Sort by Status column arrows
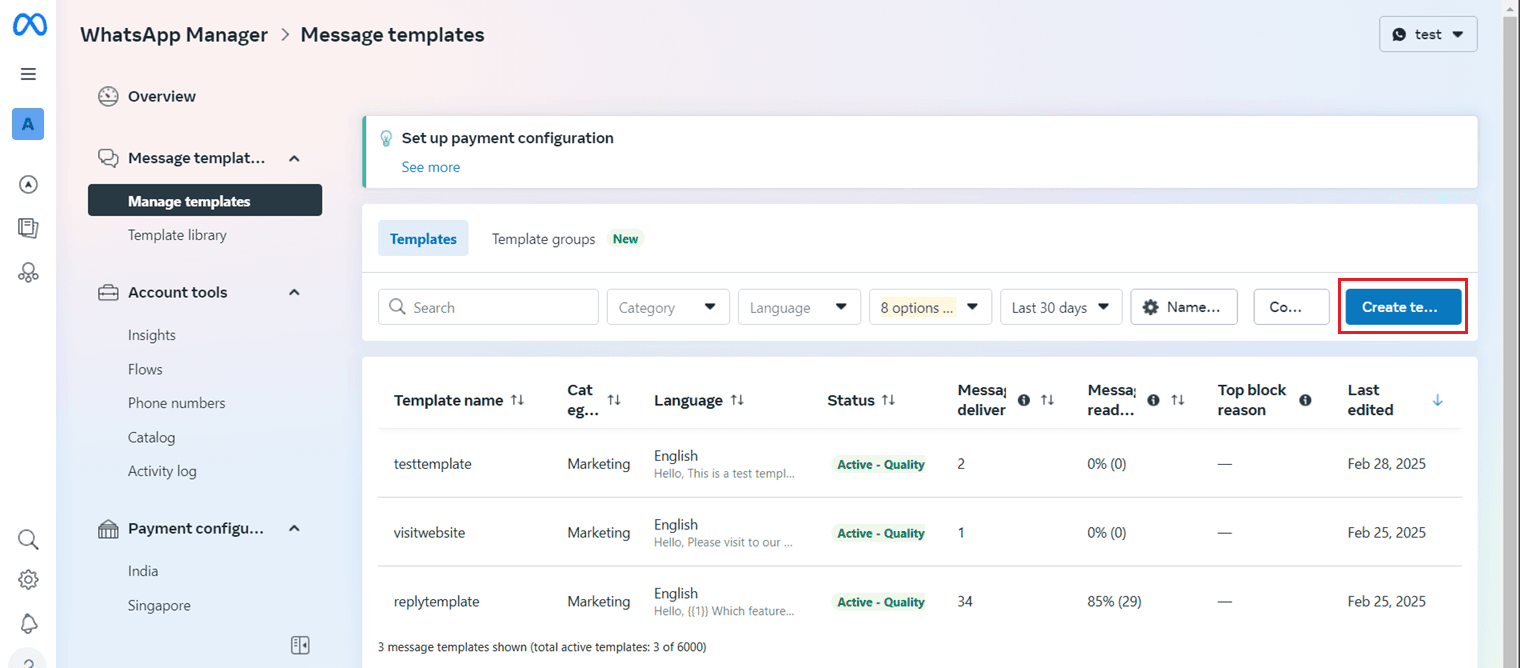Screen dimensions: 1520x668 888,400
